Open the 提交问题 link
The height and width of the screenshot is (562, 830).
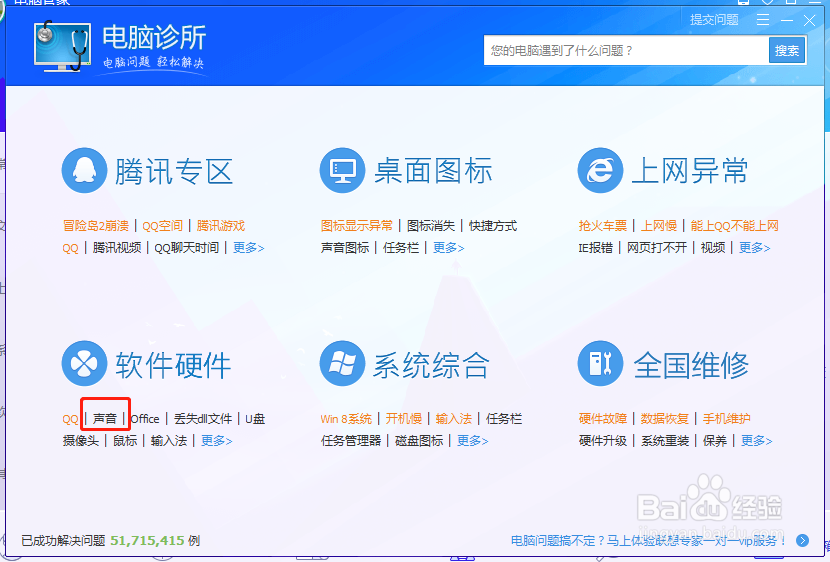pyautogui.click(x=714, y=20)
